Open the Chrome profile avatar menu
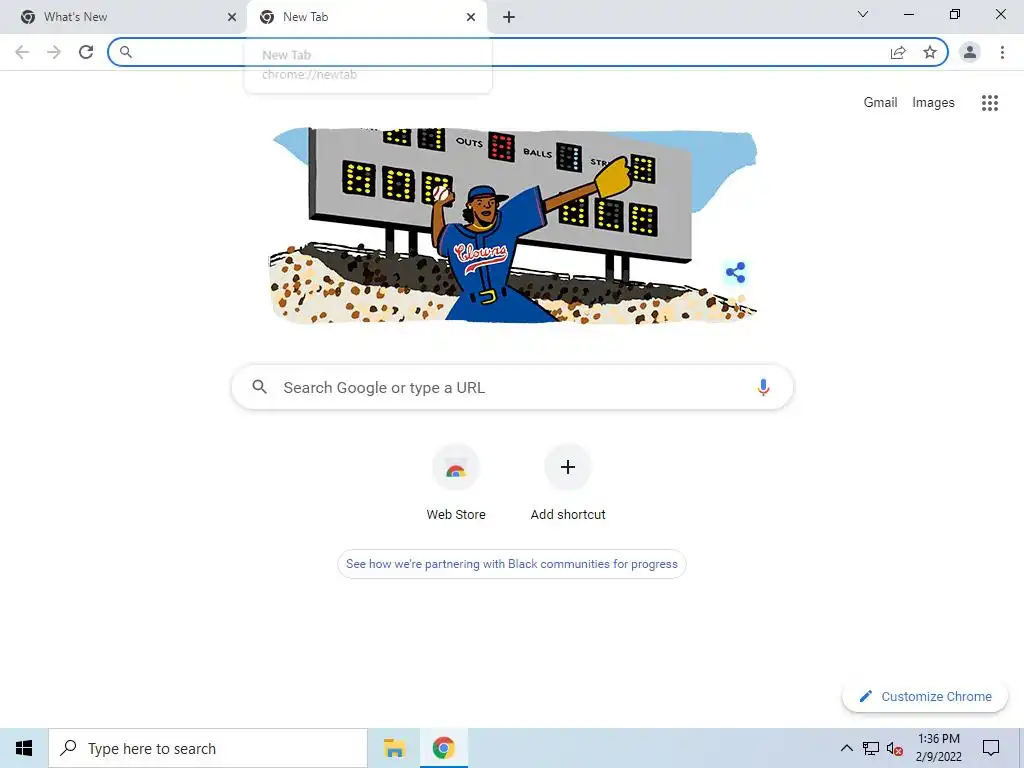Image resolution: width=1024 pixels, height=768 pixels. 970,52
